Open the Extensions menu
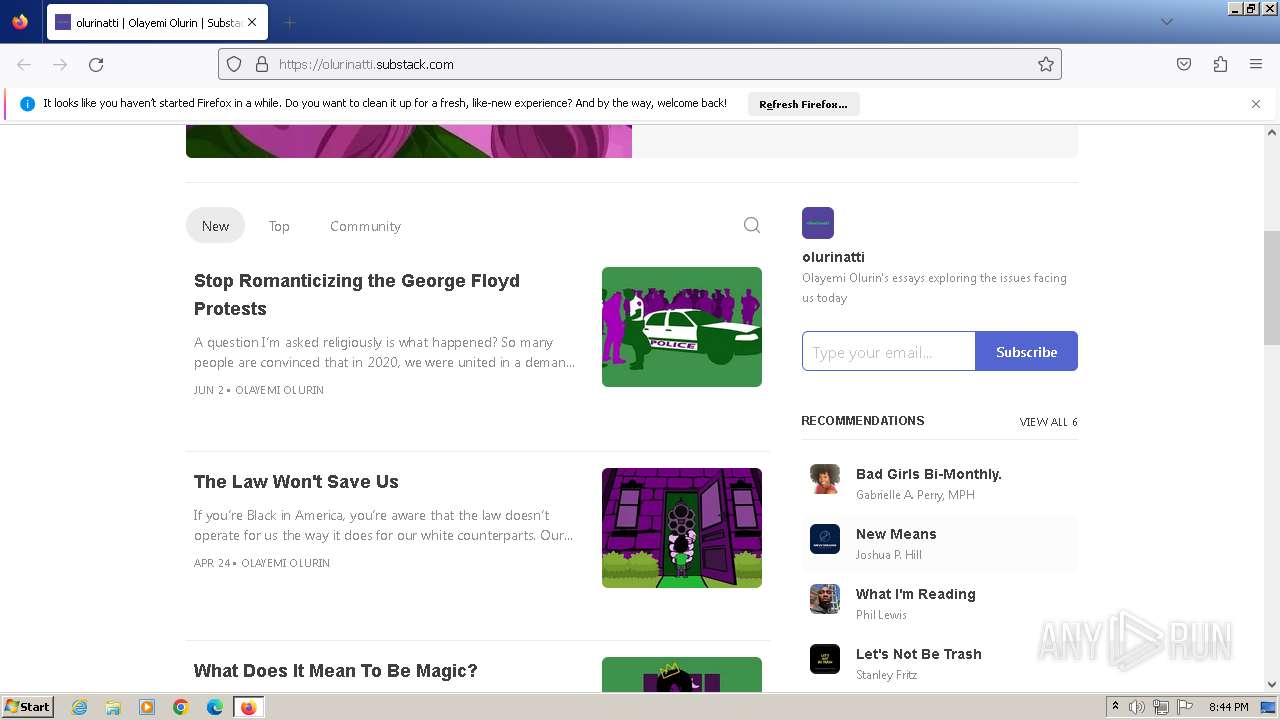 [1220, 64]
